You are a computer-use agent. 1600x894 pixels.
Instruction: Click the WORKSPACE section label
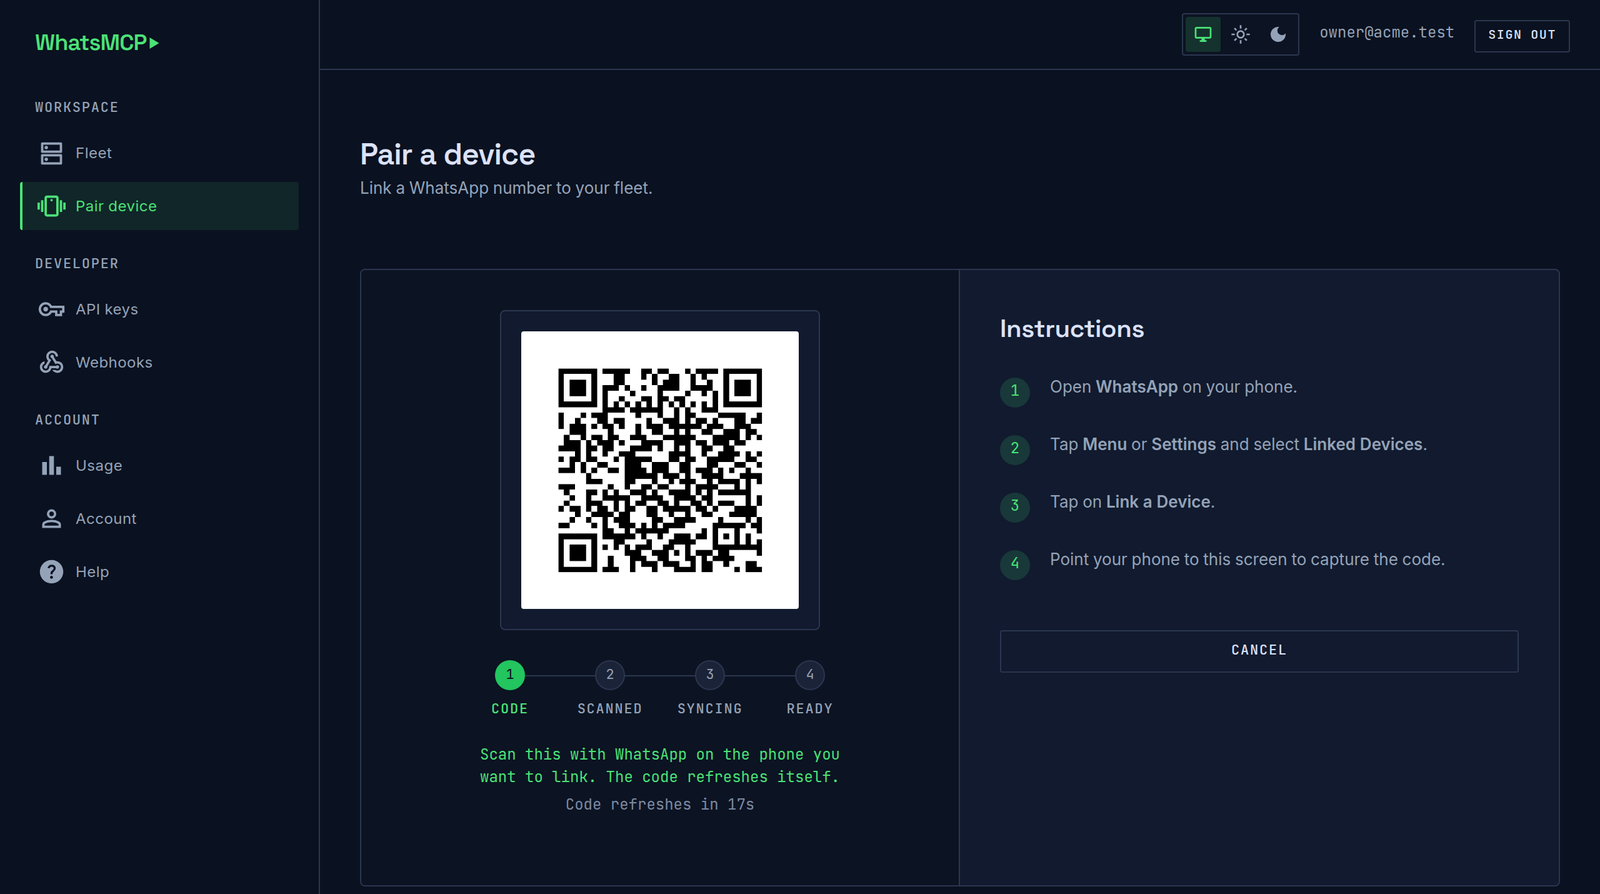pyautogui.click(x=77, y=107)
